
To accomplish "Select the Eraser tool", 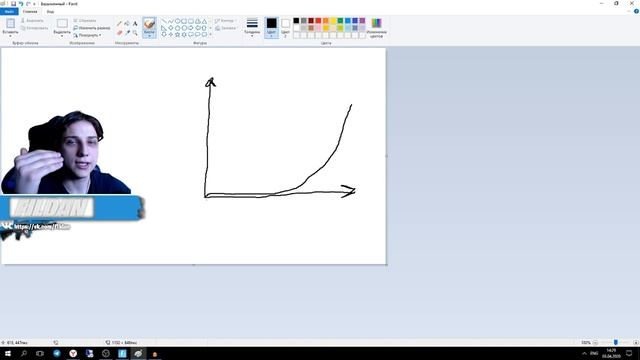I will coord(119,32).
